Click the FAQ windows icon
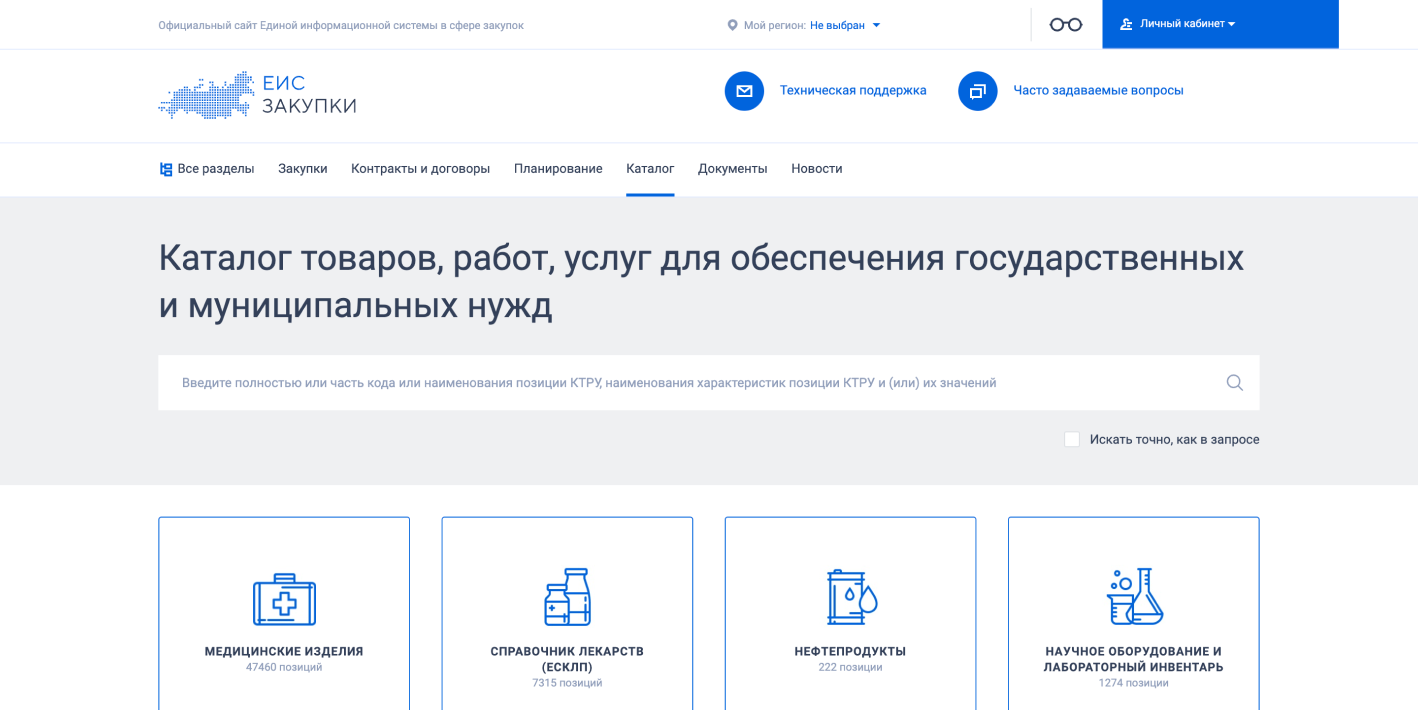 977,91
